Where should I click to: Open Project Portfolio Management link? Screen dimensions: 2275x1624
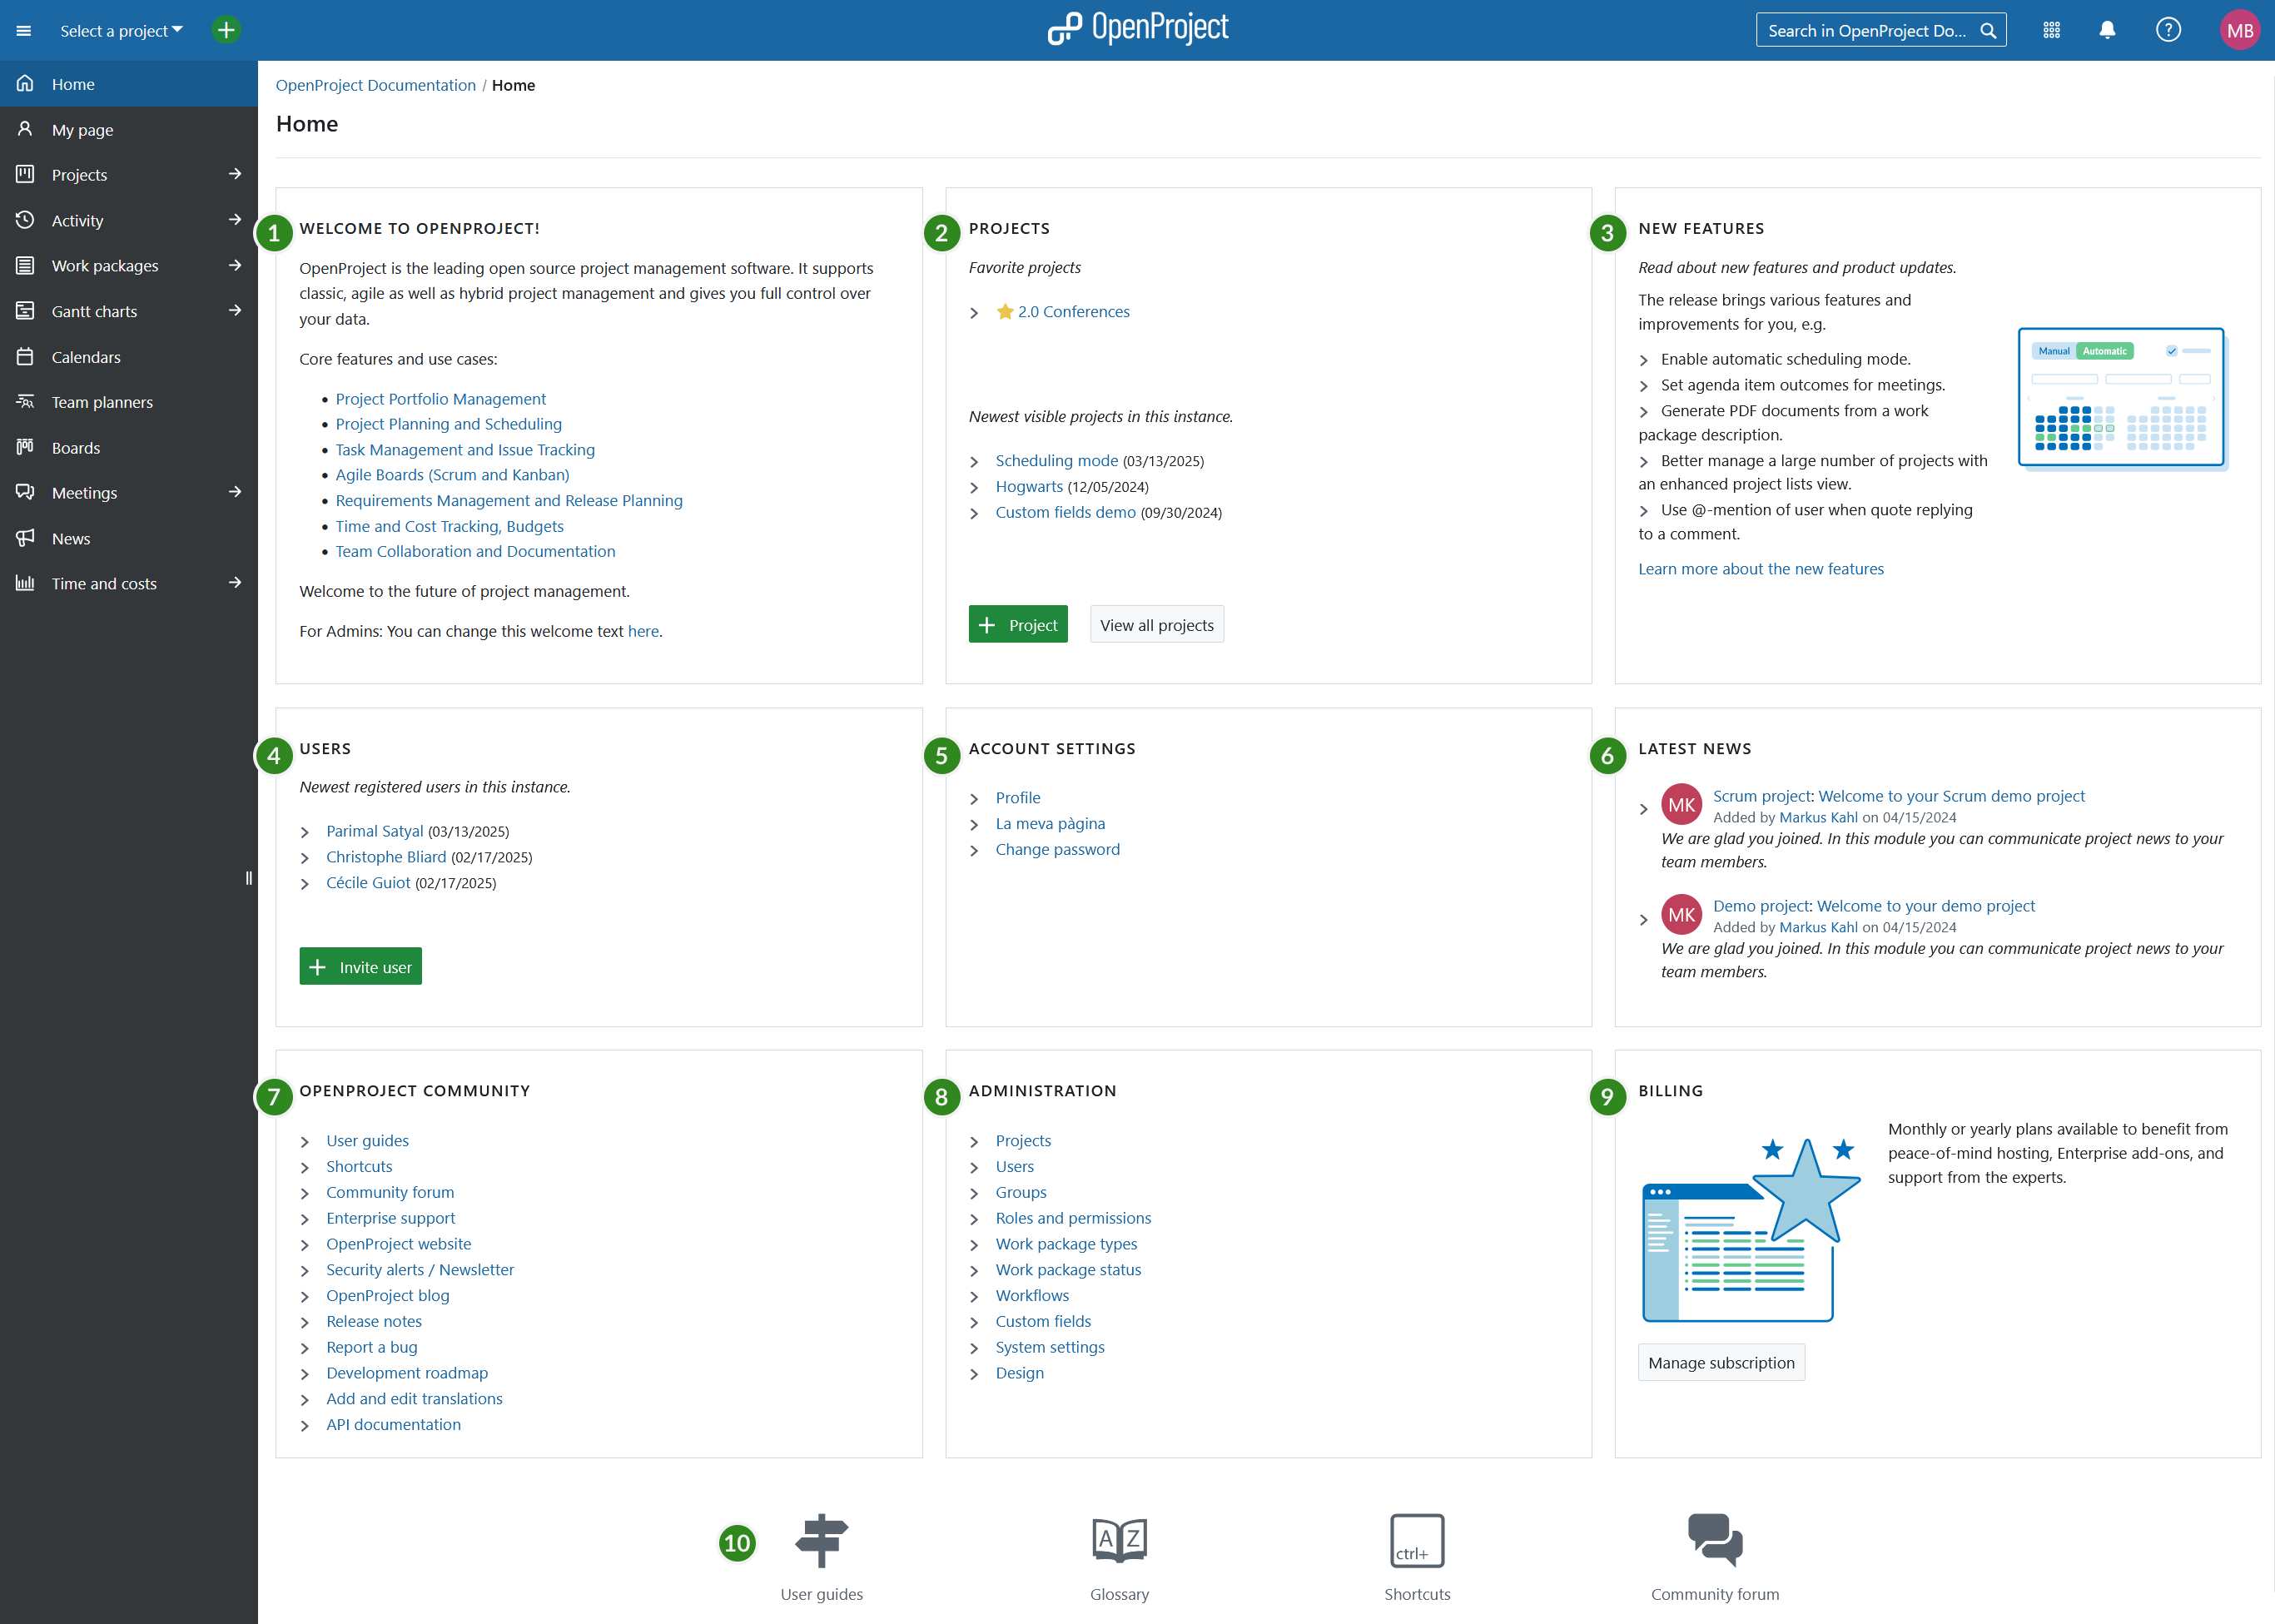(441, 399)
